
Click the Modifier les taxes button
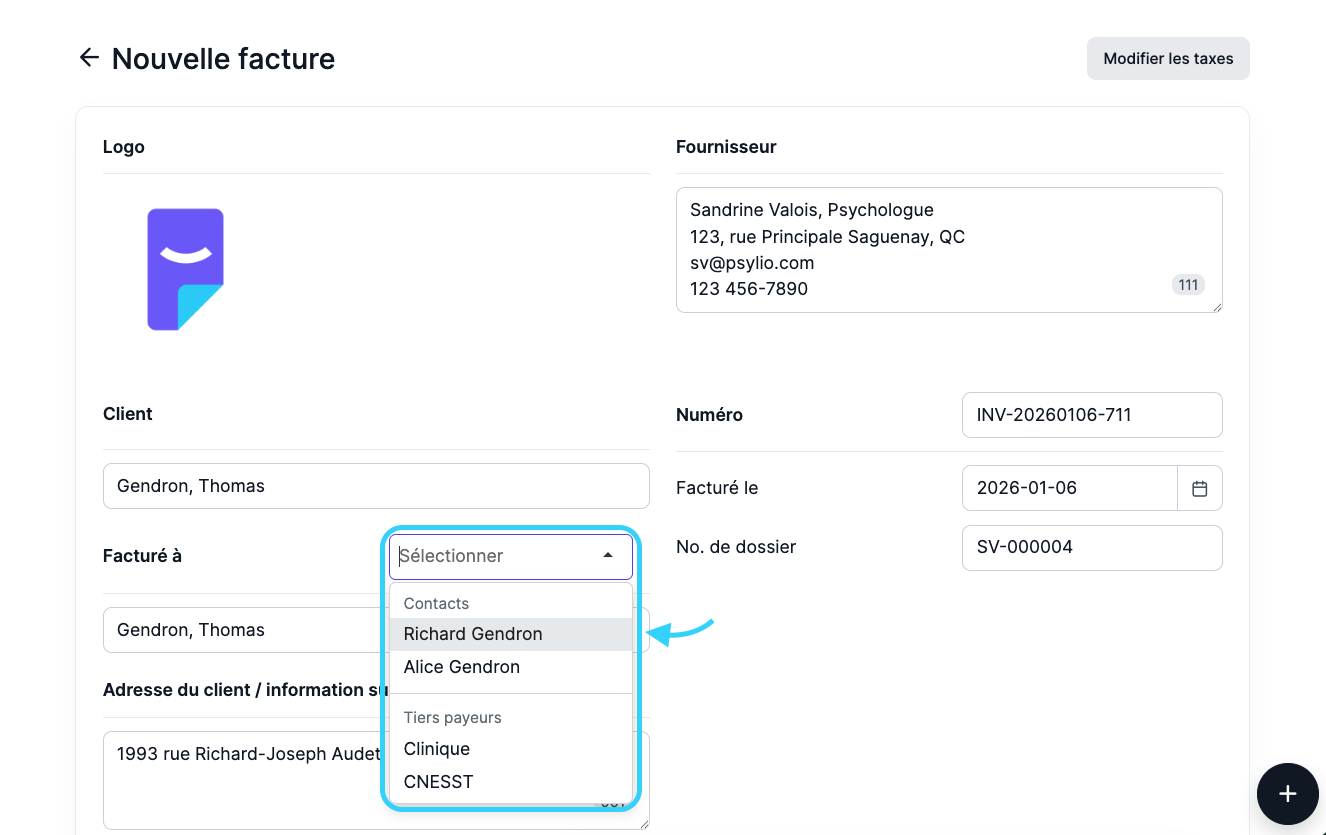tap(1167, 58)
